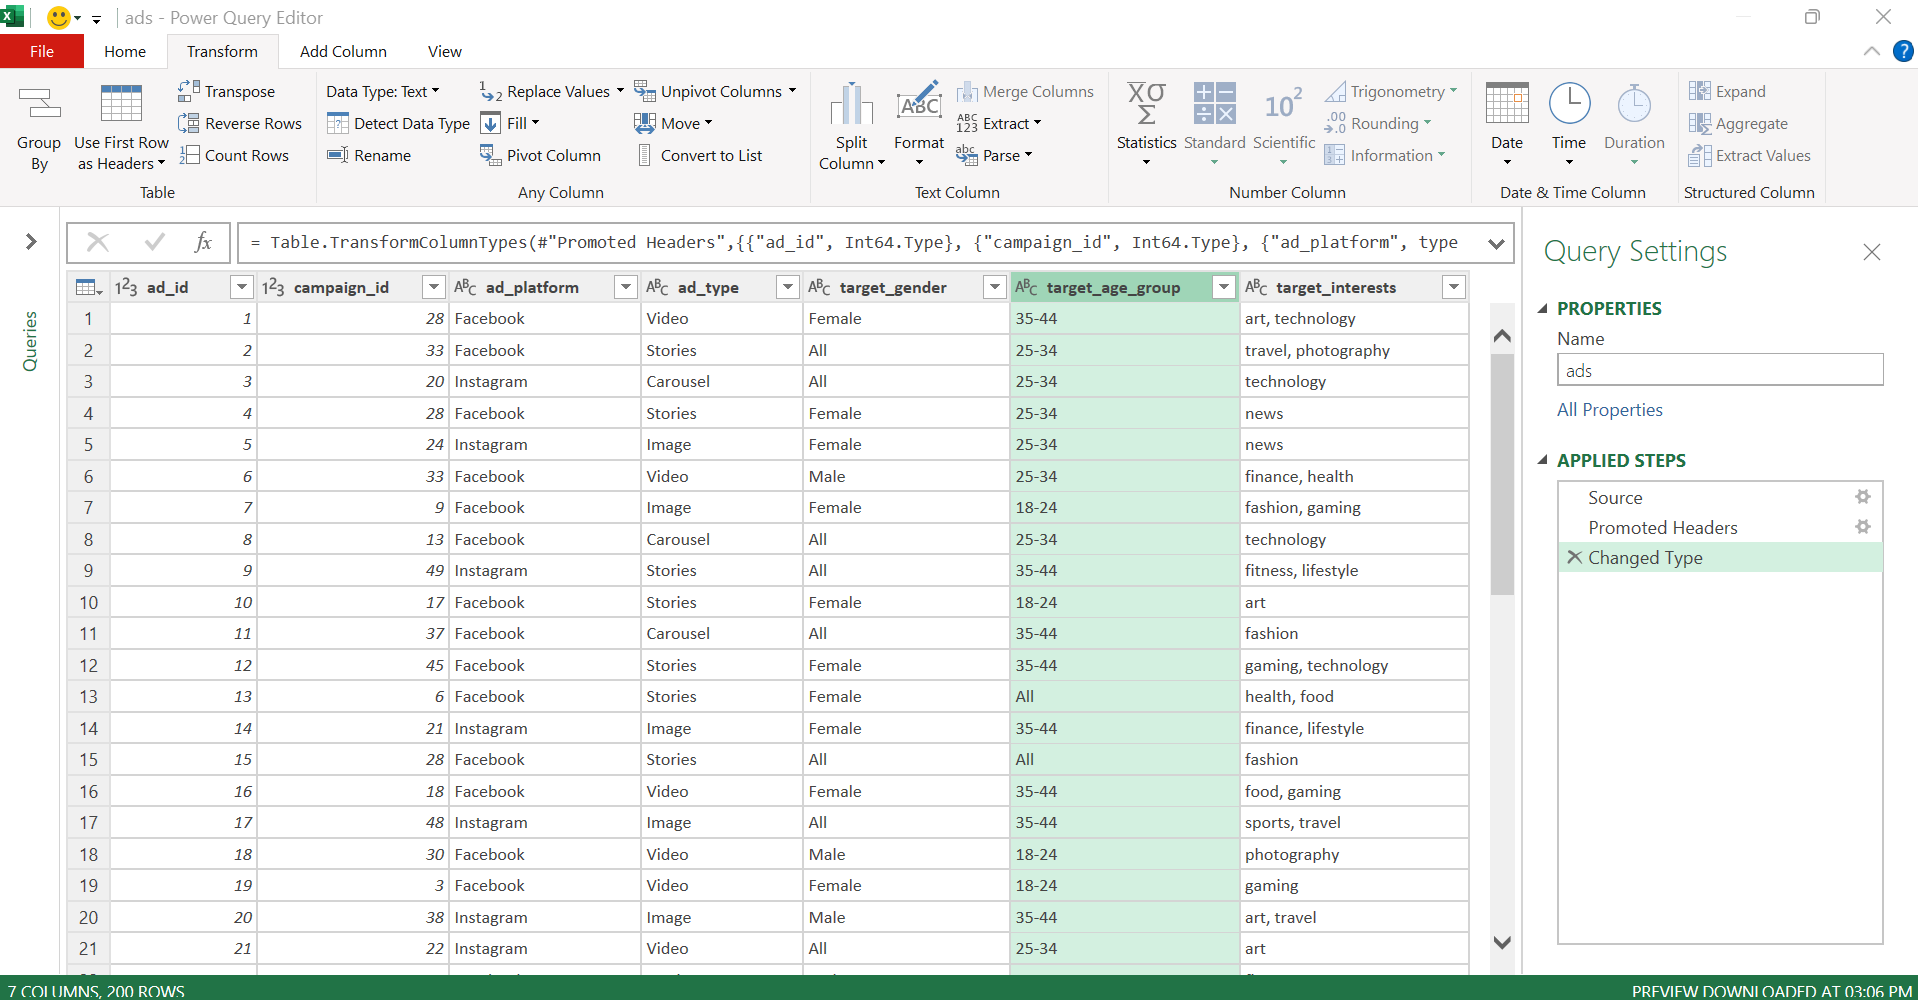Open the Data Type: Text dropdown

(383, 91)
